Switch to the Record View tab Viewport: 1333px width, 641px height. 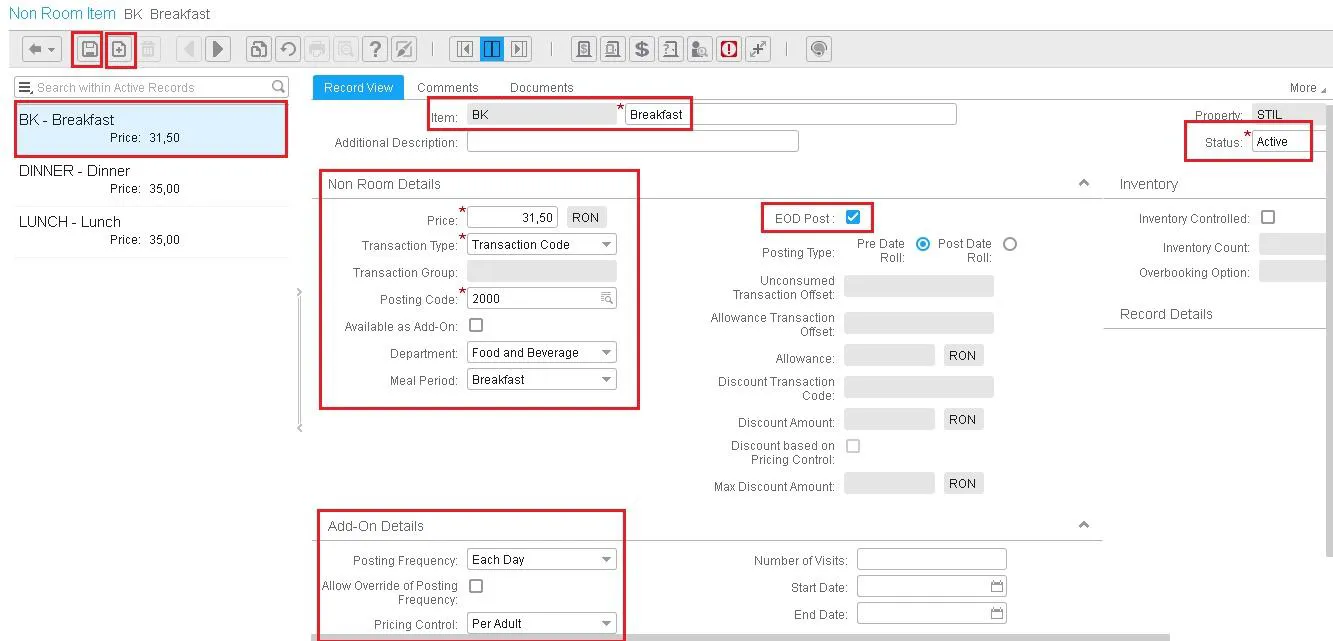coord(358,87)
